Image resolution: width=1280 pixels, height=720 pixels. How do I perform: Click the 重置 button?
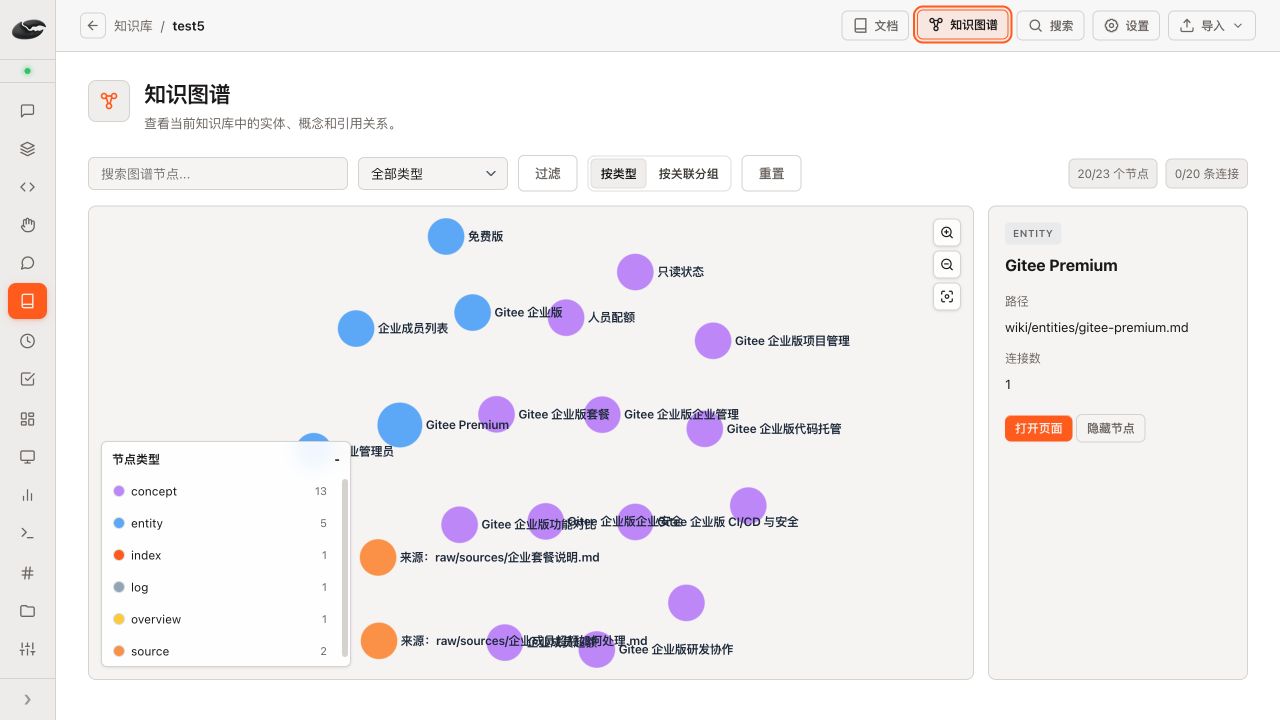[x=772, y=173]
